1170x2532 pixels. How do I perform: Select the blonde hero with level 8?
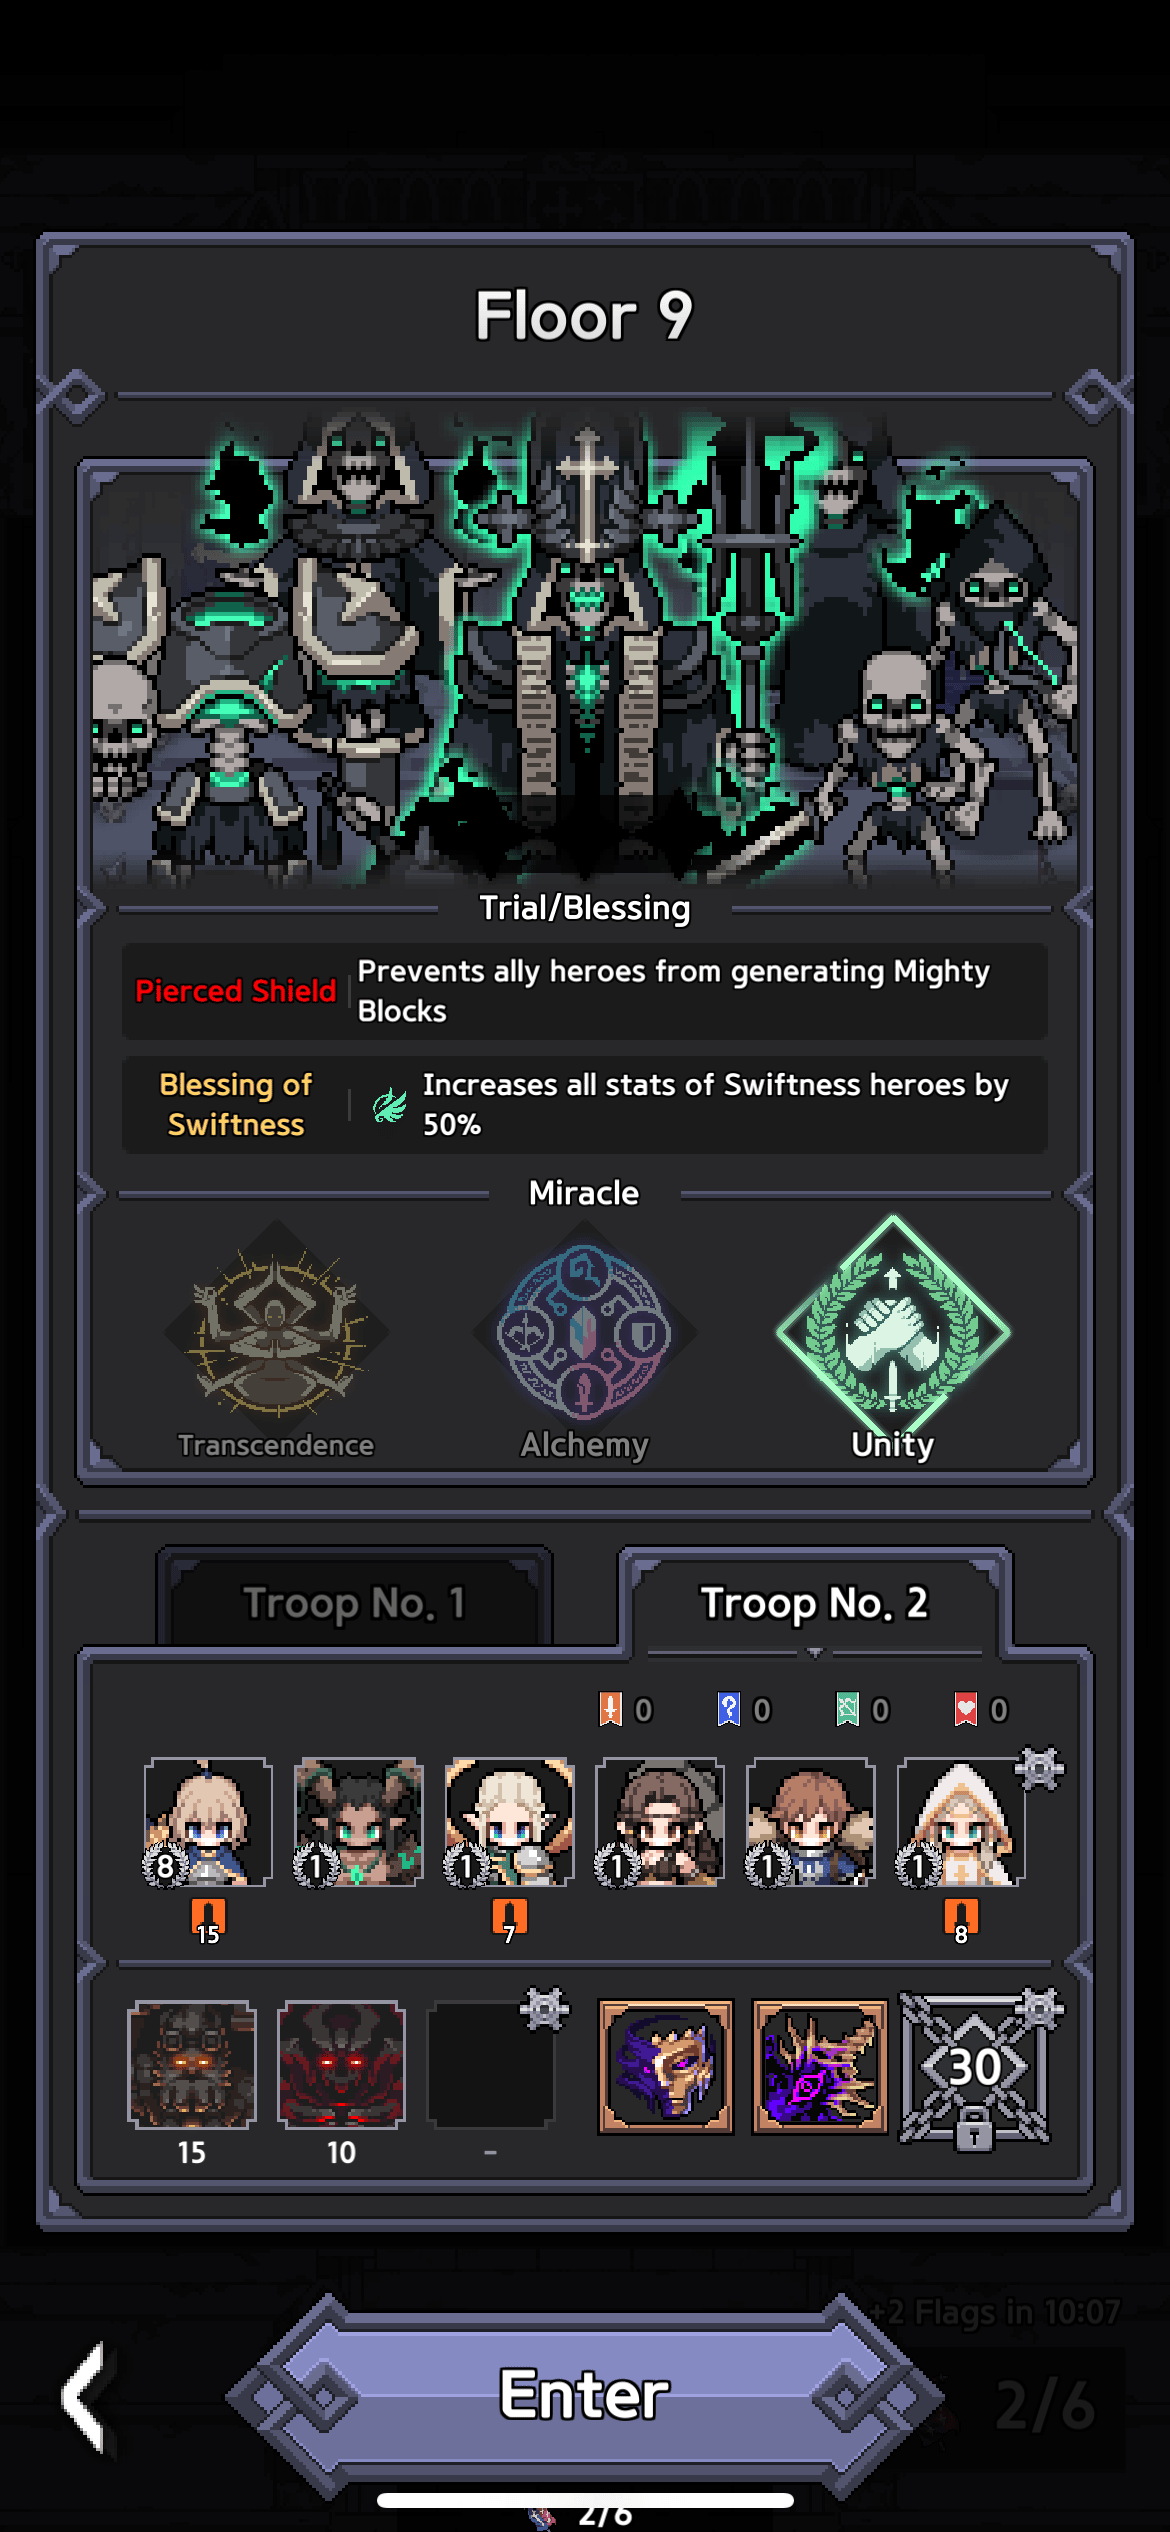(208, 1822)
